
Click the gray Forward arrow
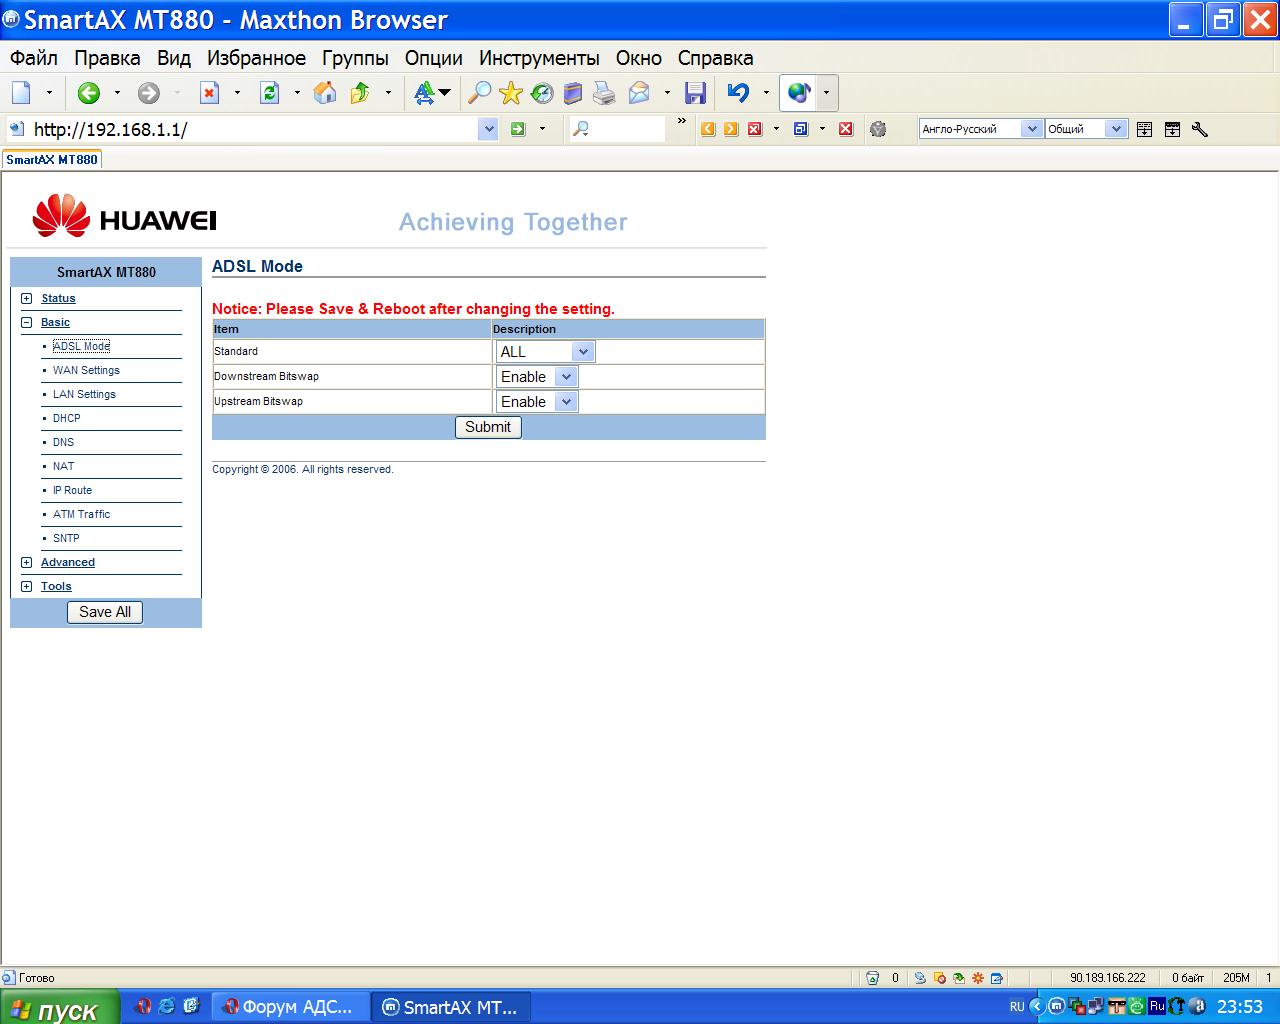148,93
